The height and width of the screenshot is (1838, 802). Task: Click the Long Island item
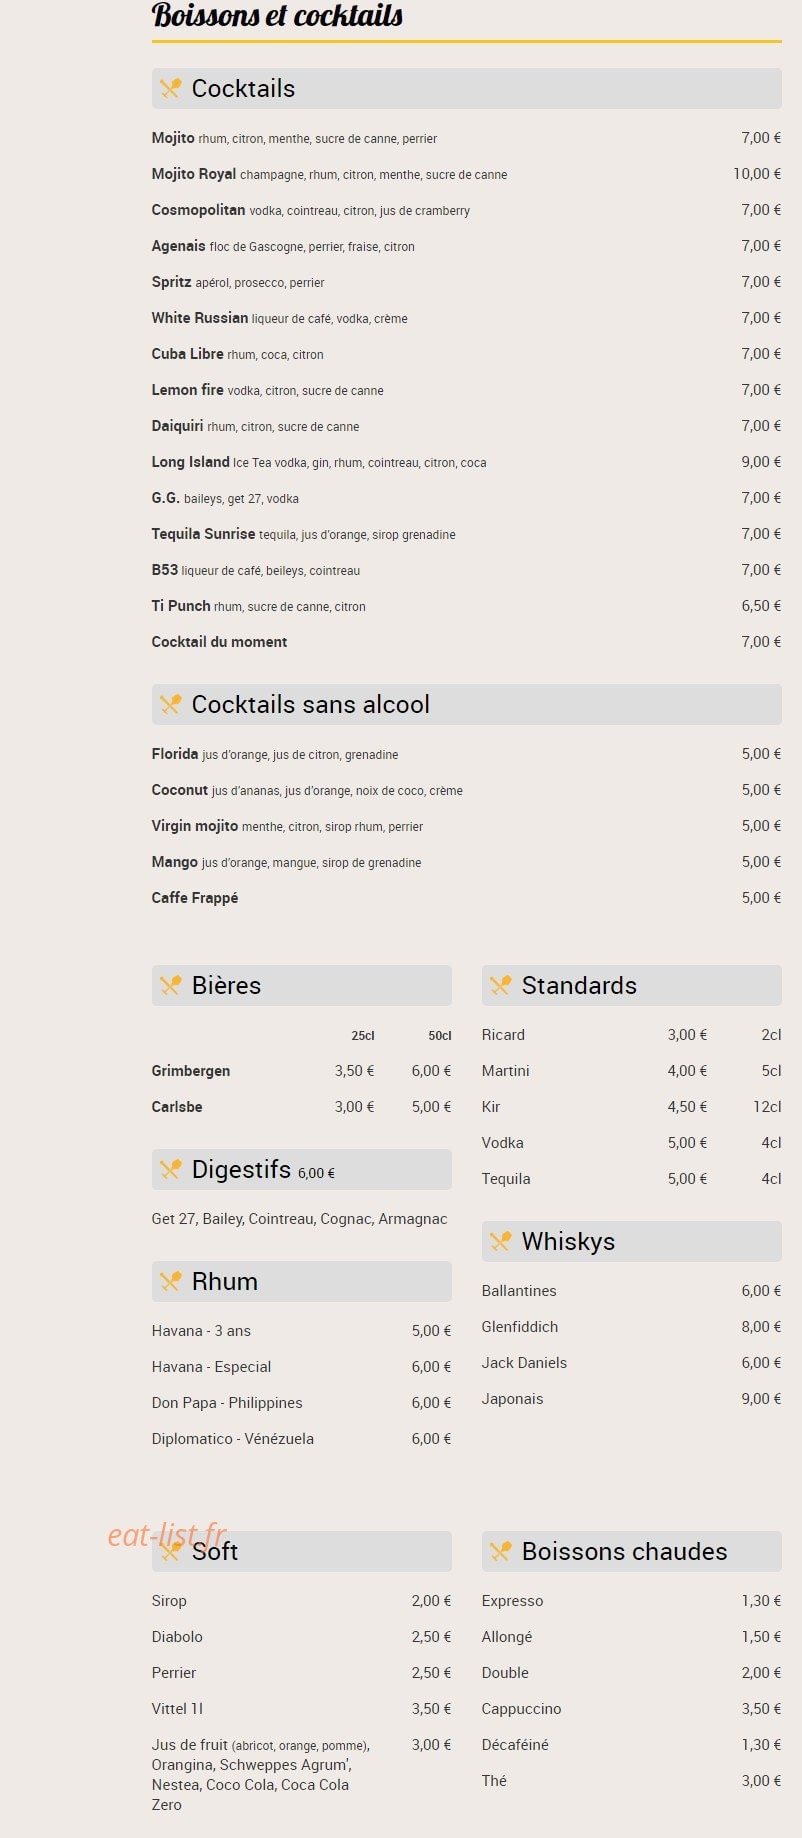coord(190,462)
